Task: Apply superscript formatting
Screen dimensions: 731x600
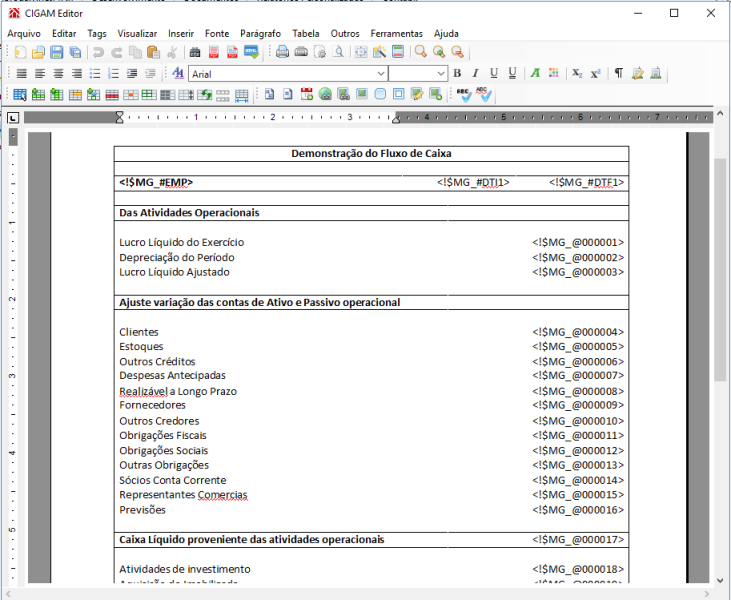Action: pyautogui.click(x=595, y=74)
